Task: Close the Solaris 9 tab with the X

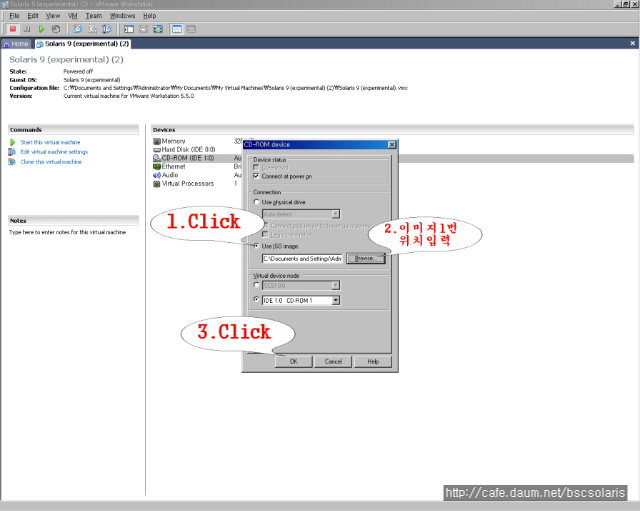Action: click(x=632, y=43)
